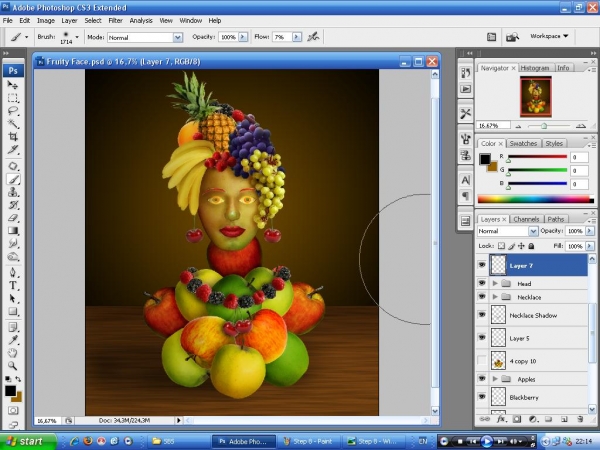Select the Rectangular Marquee tool

(13, 98)
